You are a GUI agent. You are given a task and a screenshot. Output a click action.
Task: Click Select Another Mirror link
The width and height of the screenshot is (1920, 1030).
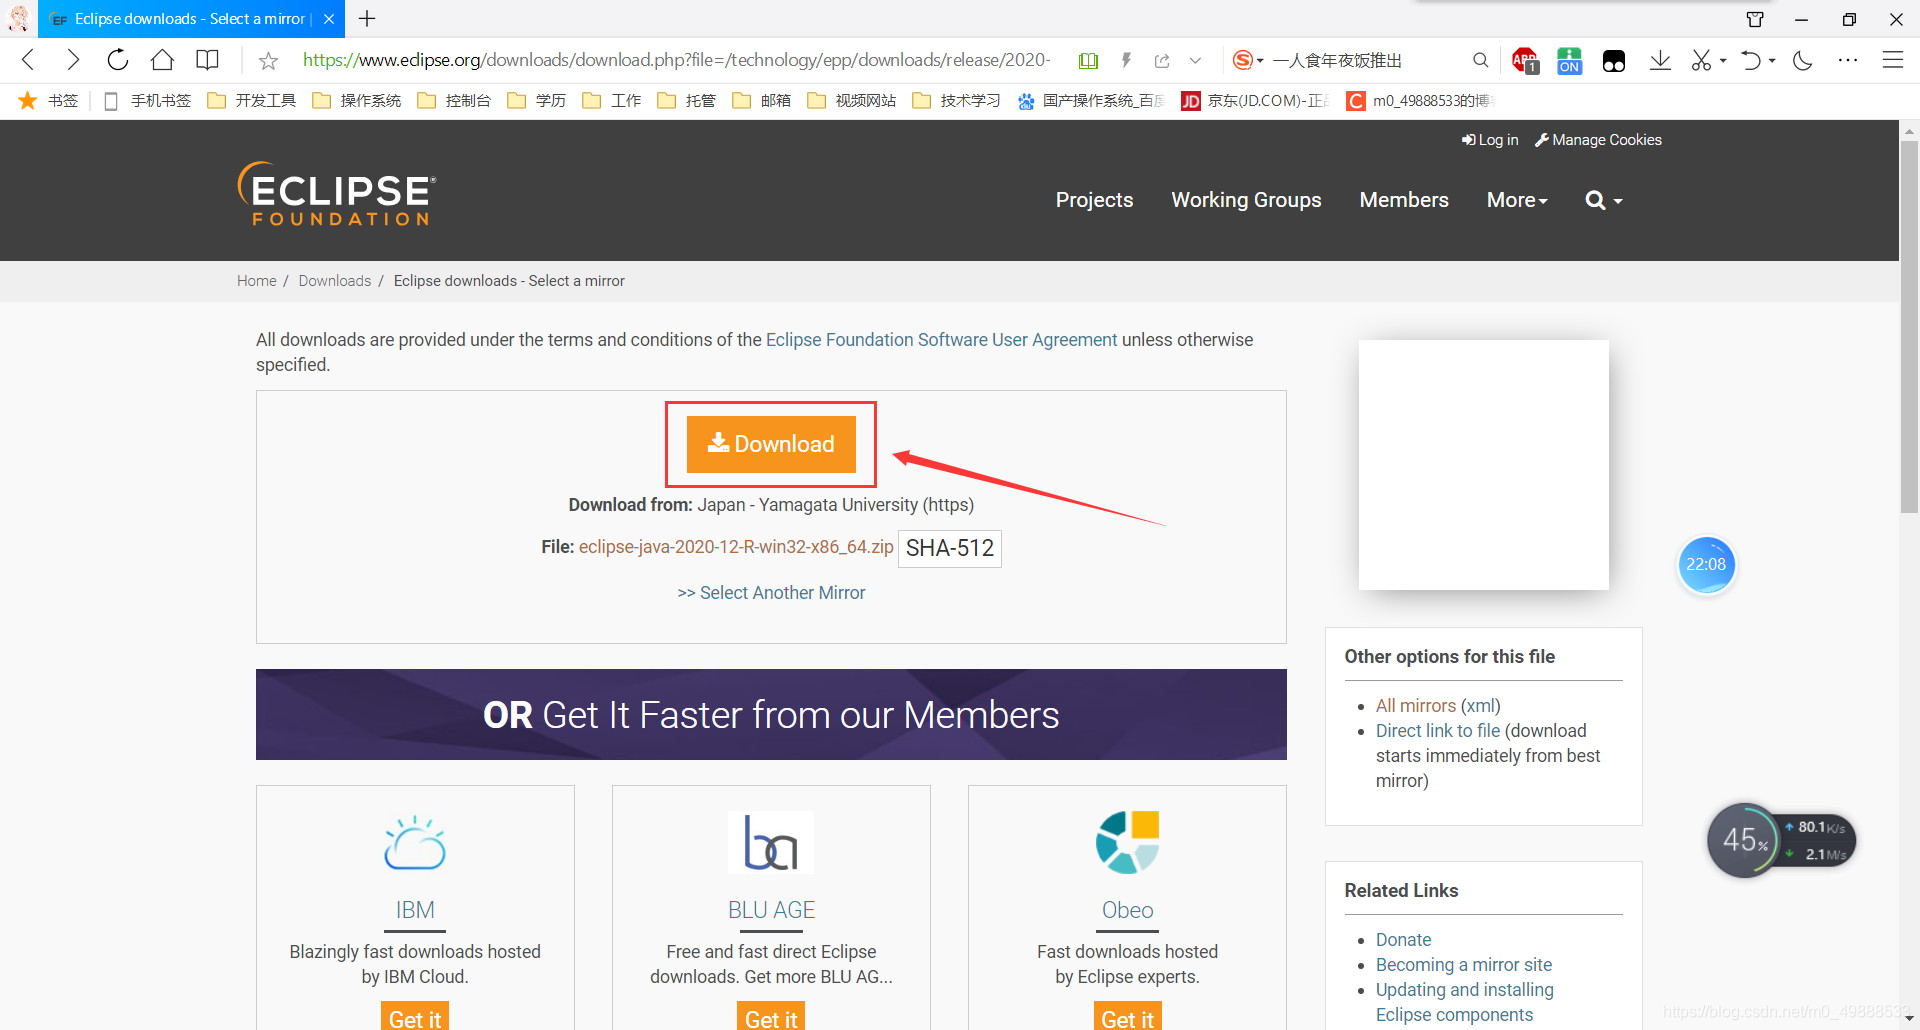point(771,593)
